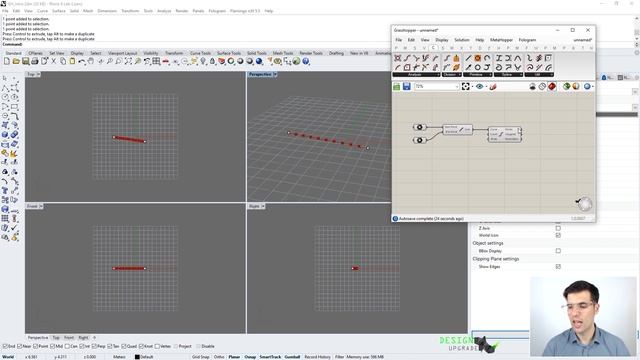Open the Grasshopper Display menu
Viewport: 640px width, 360px height.
[442, 40]
